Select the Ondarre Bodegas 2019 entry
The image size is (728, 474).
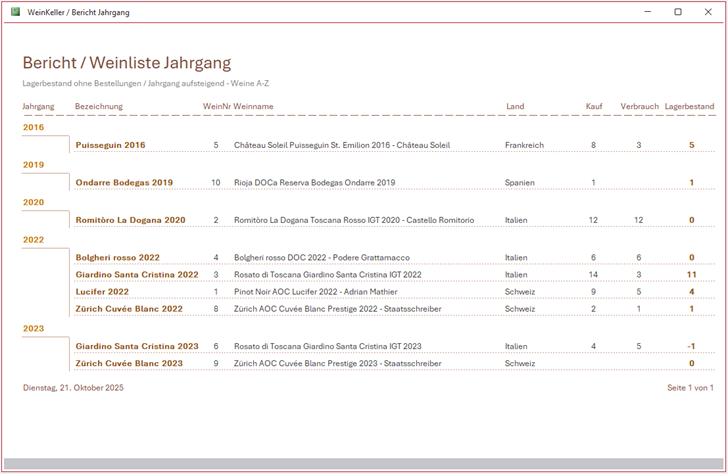point(124,183)
